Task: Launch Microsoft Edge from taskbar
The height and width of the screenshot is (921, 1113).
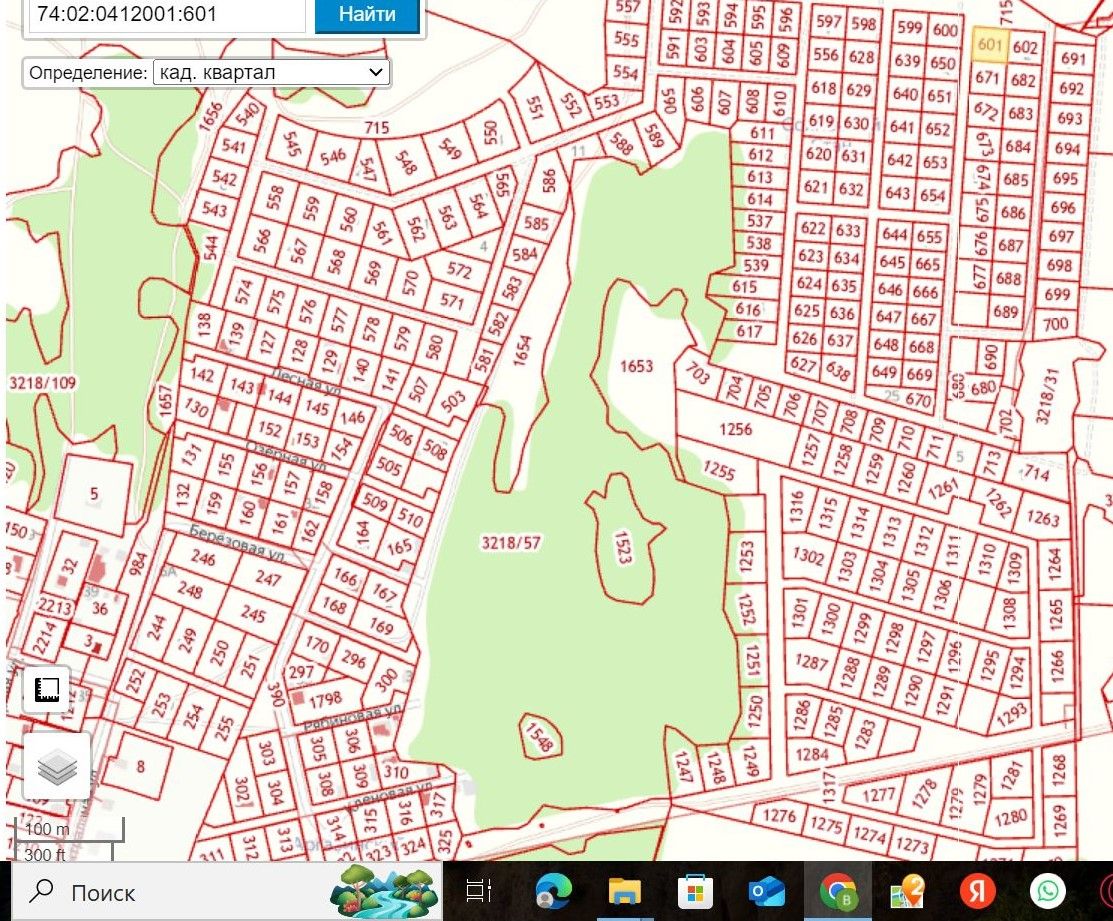Action: point(553,891)
